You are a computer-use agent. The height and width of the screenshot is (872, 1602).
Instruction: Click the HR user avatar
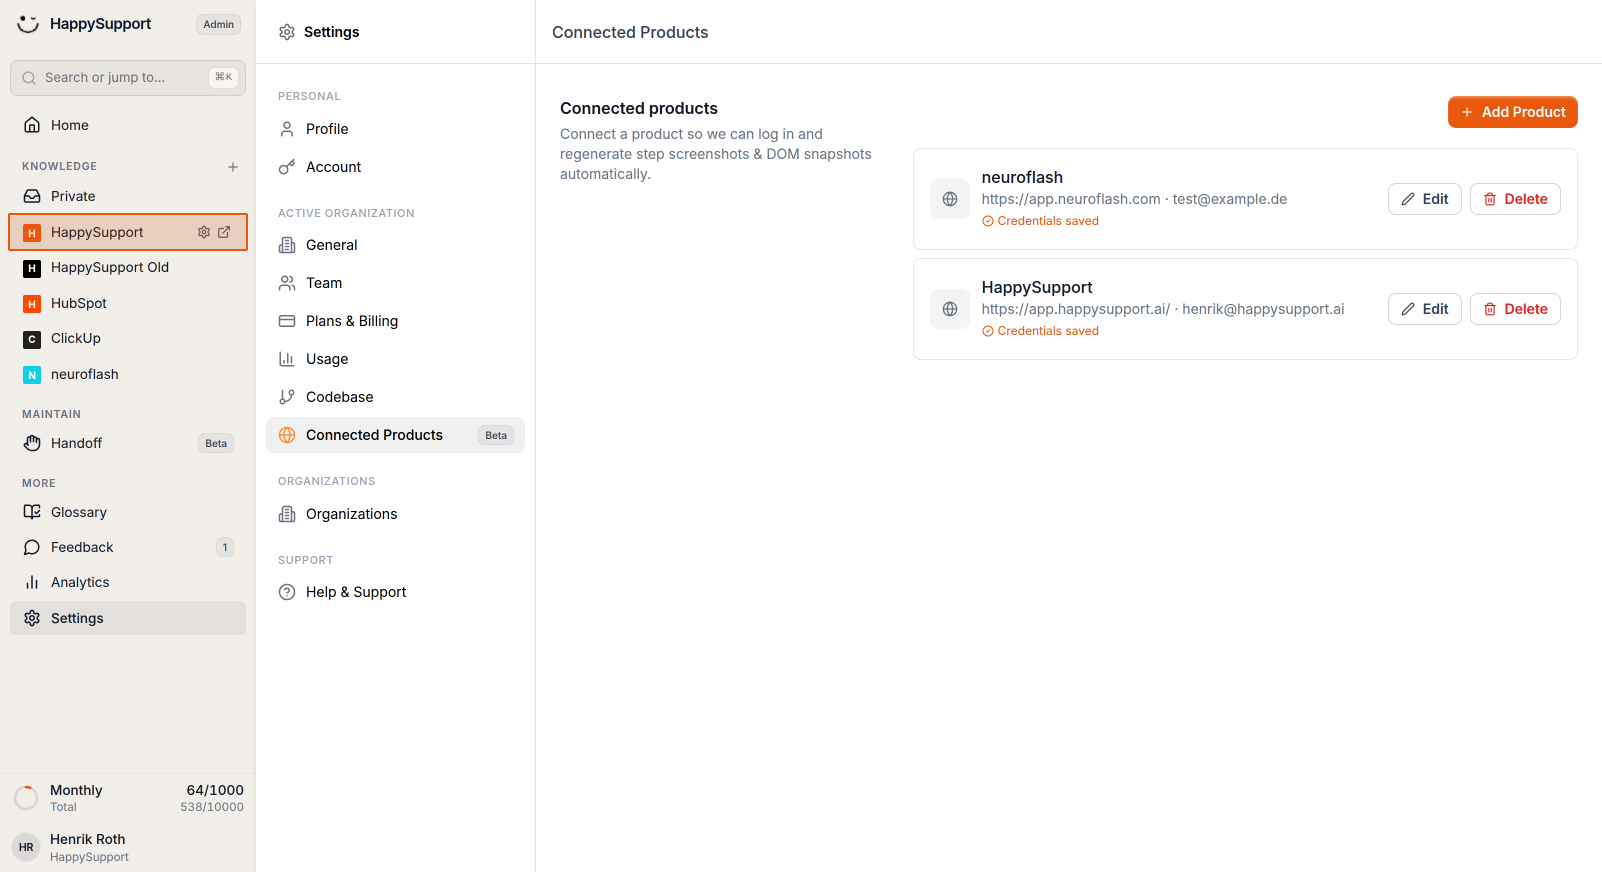click(26, 847)
